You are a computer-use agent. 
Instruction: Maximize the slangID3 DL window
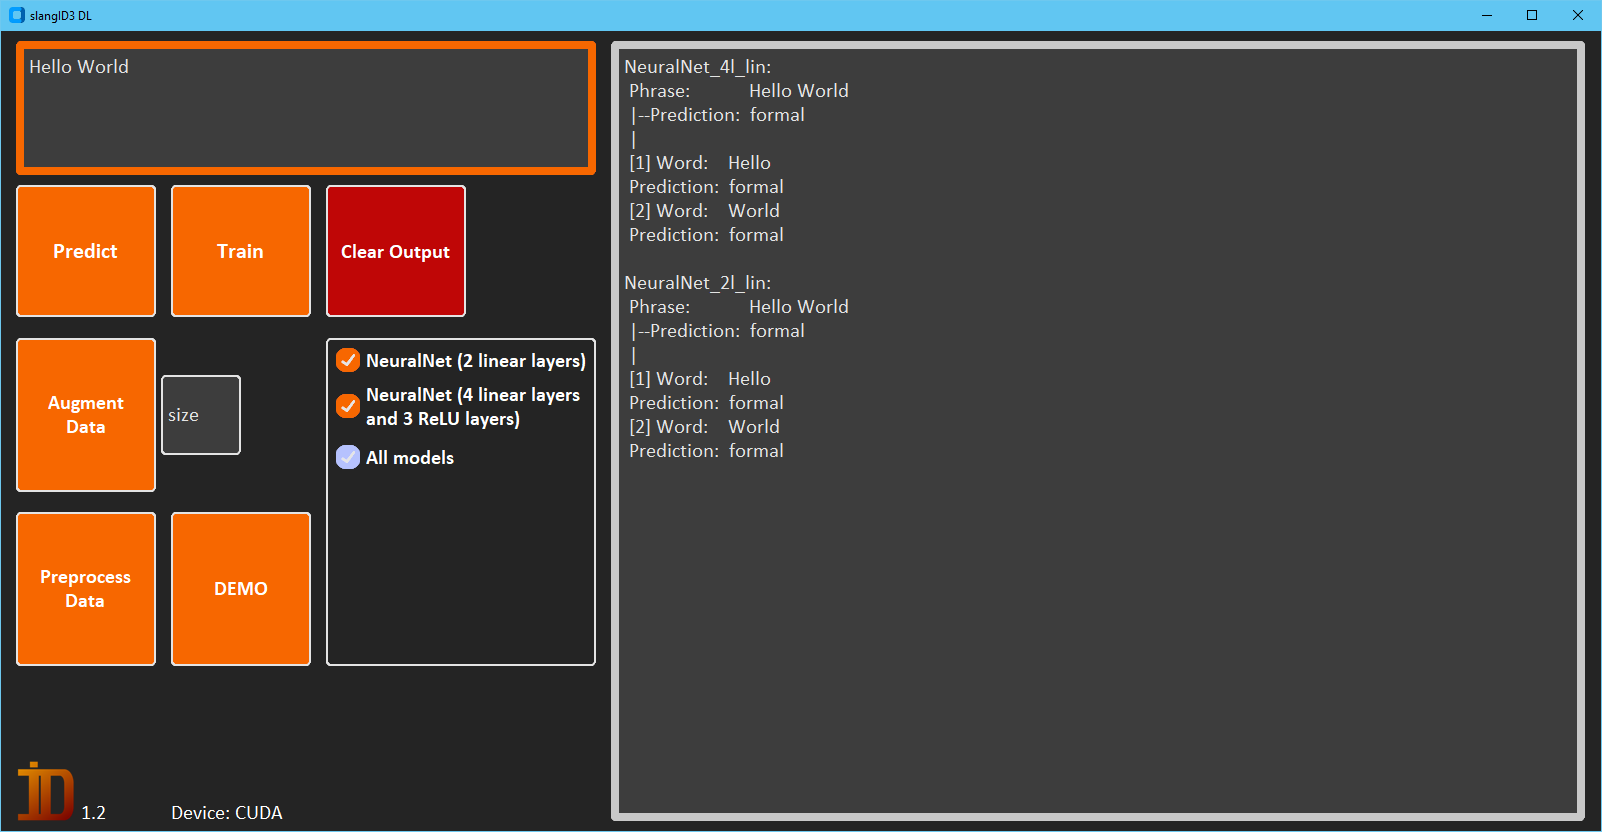1532,15
